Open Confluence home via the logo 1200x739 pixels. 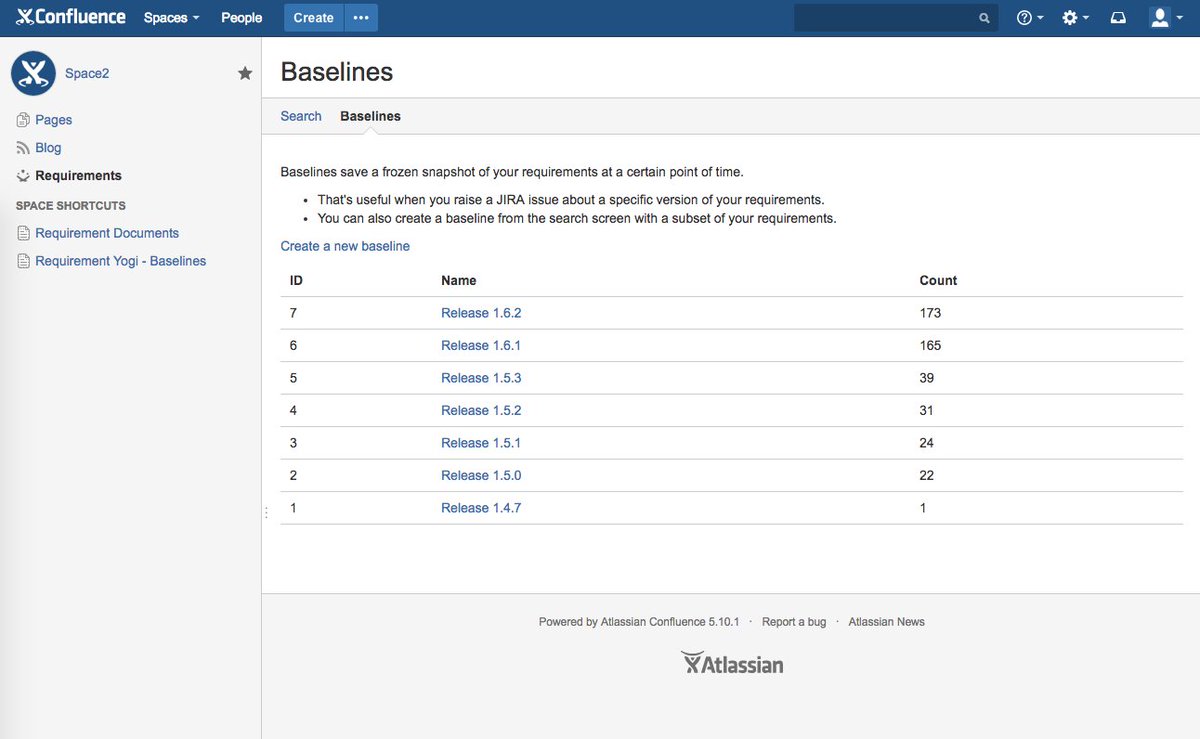tap(68, 16)
